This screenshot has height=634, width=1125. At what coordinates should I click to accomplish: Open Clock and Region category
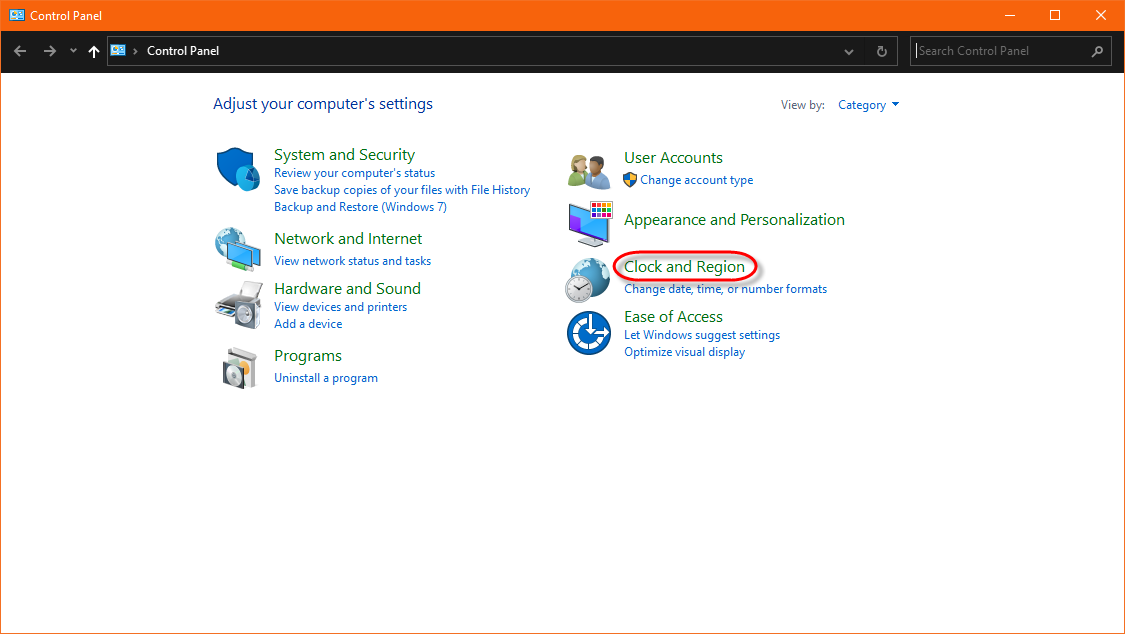[x=684, y=267]
